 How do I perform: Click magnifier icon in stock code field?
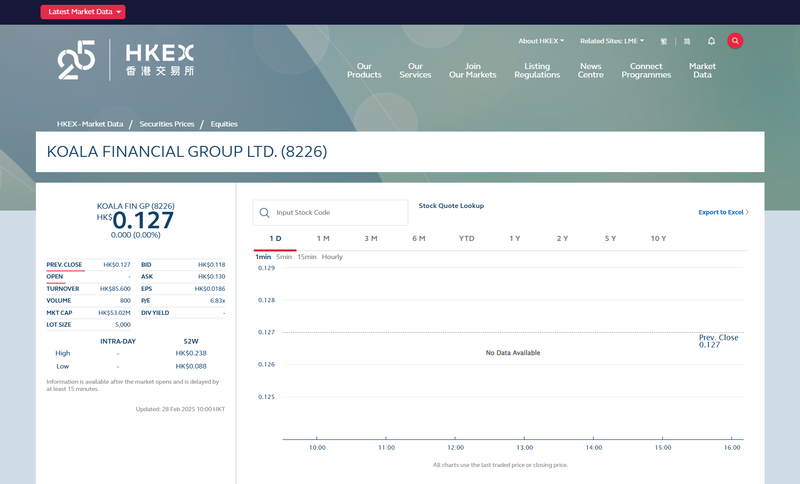[x=264, y=213]
